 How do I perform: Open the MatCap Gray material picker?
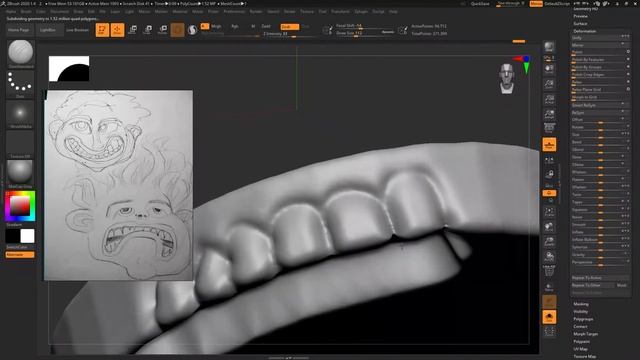[x=20, y=174]
